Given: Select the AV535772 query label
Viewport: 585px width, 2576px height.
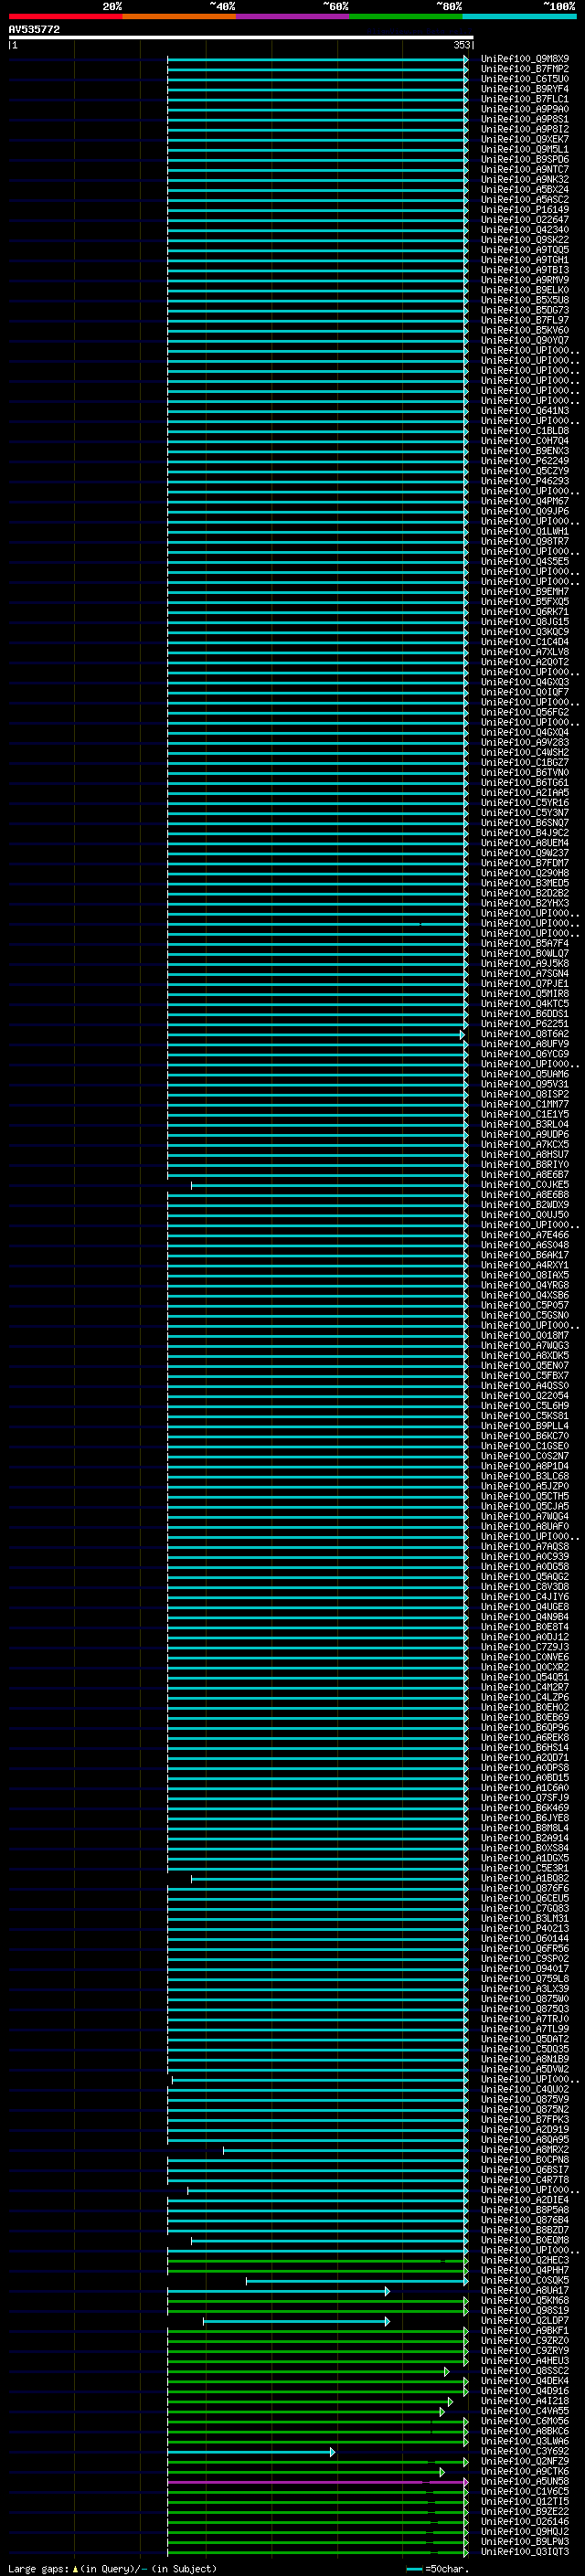Looking at the screenshot, I should tap(34, 29).
